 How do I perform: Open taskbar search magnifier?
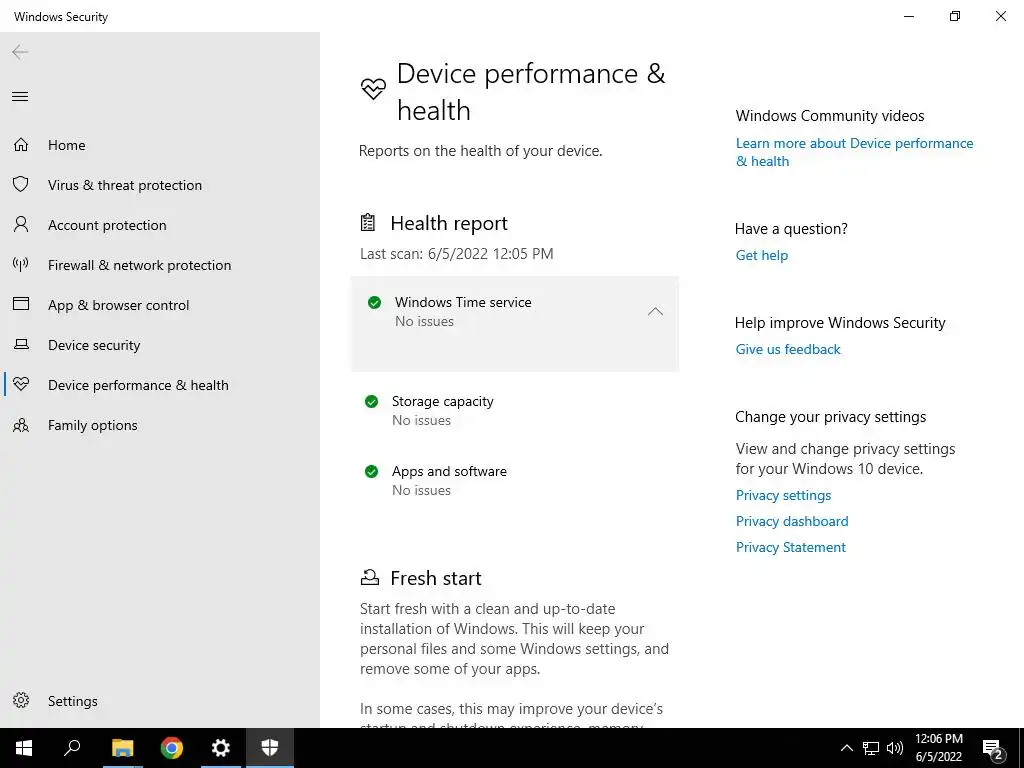(x=73, y=748)
